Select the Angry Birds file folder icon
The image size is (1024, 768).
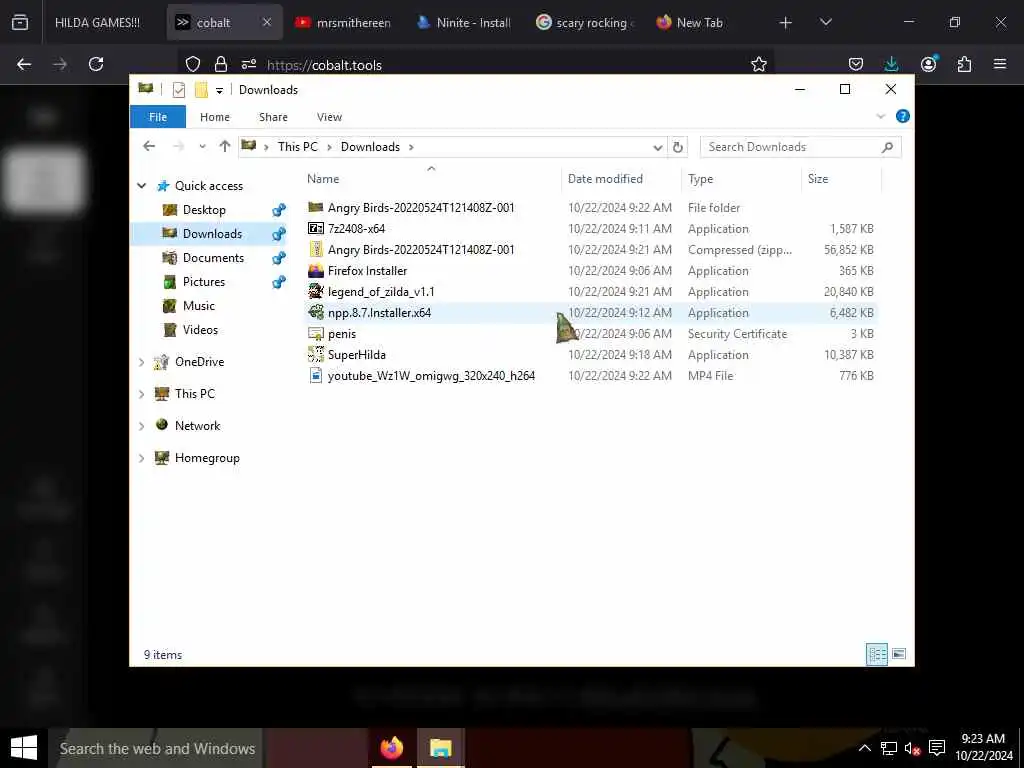click(316, 208)
